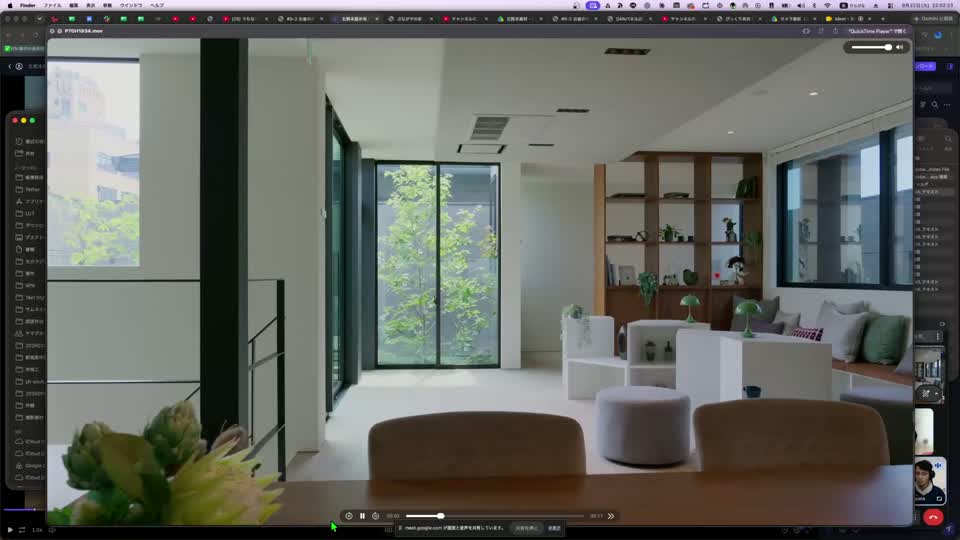Click the skip-back button in the video controls
This screenshot has height=540, width=960.
[349, 516]
